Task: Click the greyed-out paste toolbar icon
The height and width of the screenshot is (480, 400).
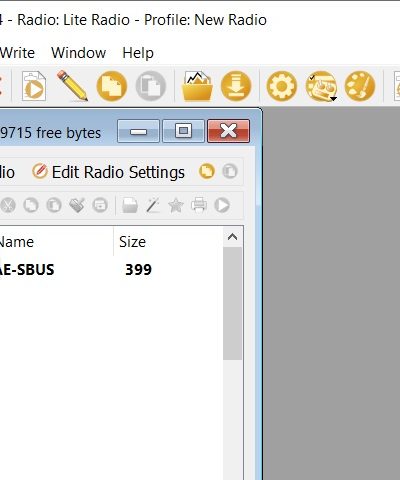Action: tap(151, 86)
